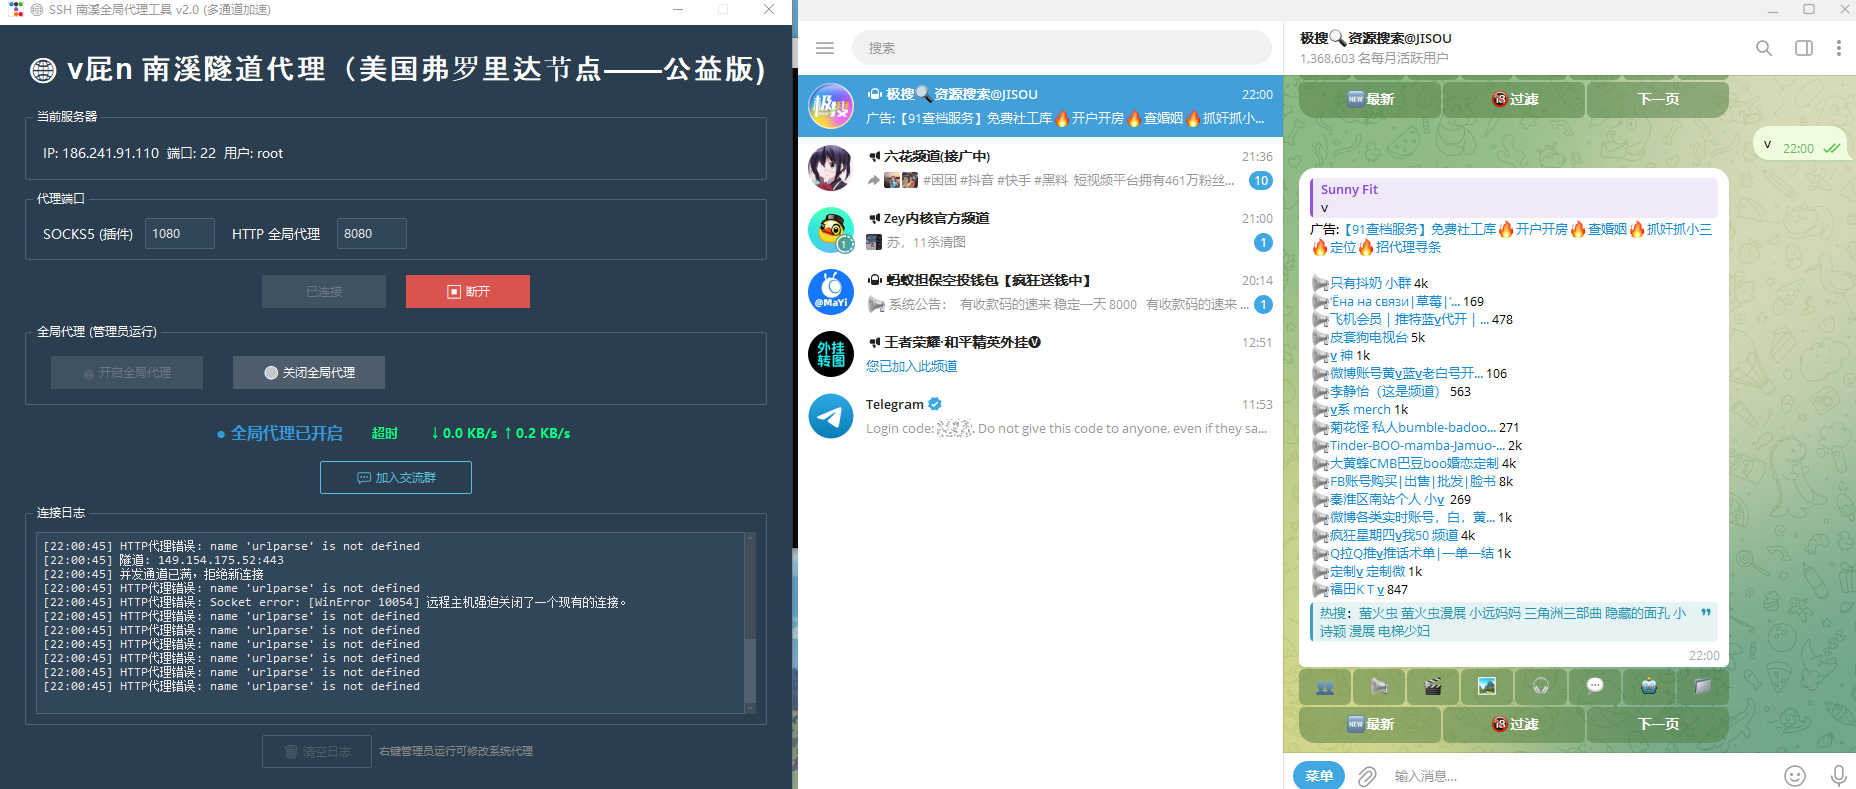
Task: Click 开启全局代理 enable button
Action: pos(127,372)
